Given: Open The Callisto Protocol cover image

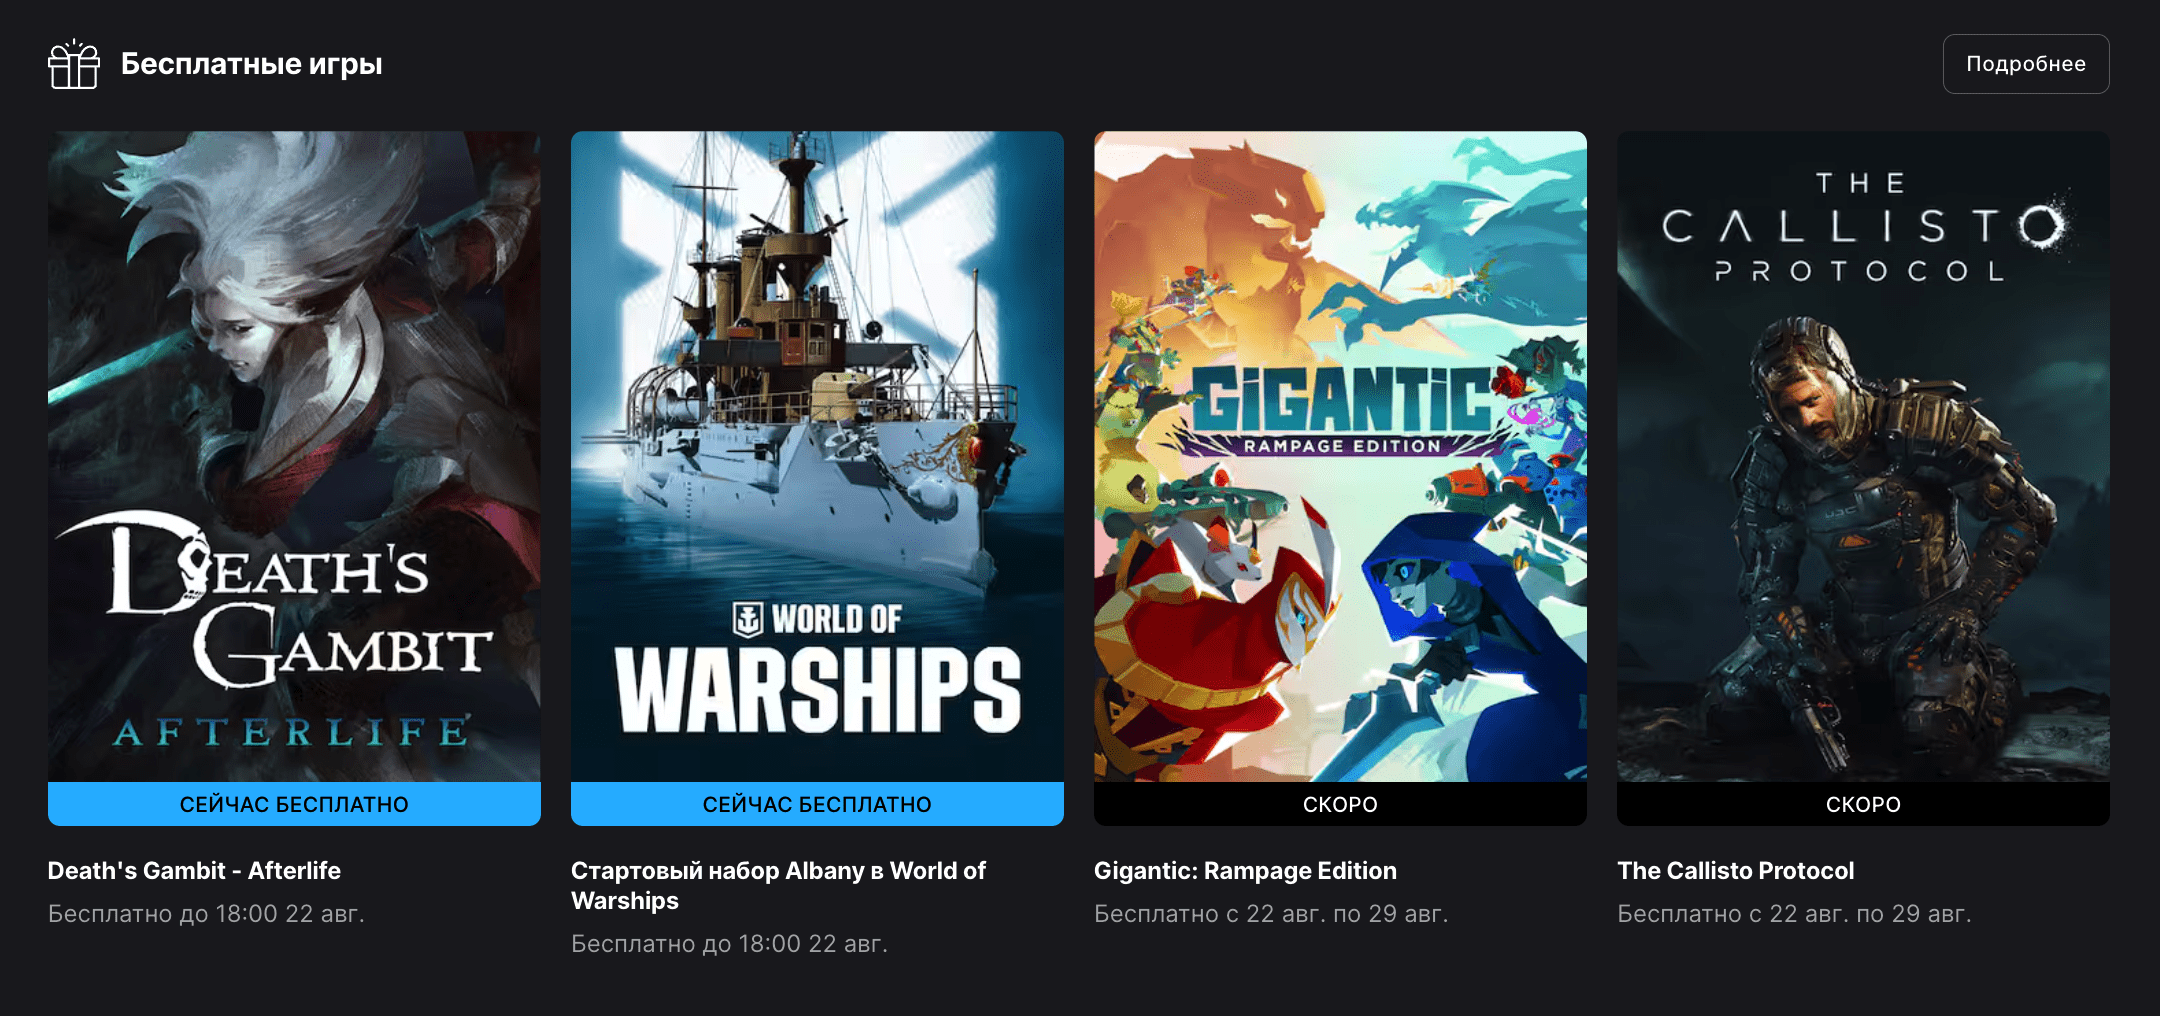Looking at the screenshot, I should (1863, 456).
